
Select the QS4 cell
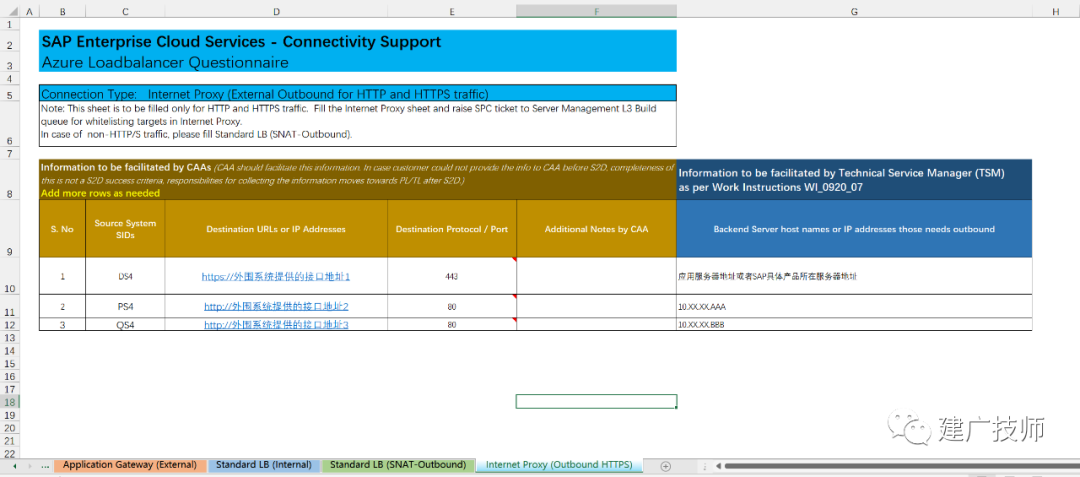(x=125, y=324)
